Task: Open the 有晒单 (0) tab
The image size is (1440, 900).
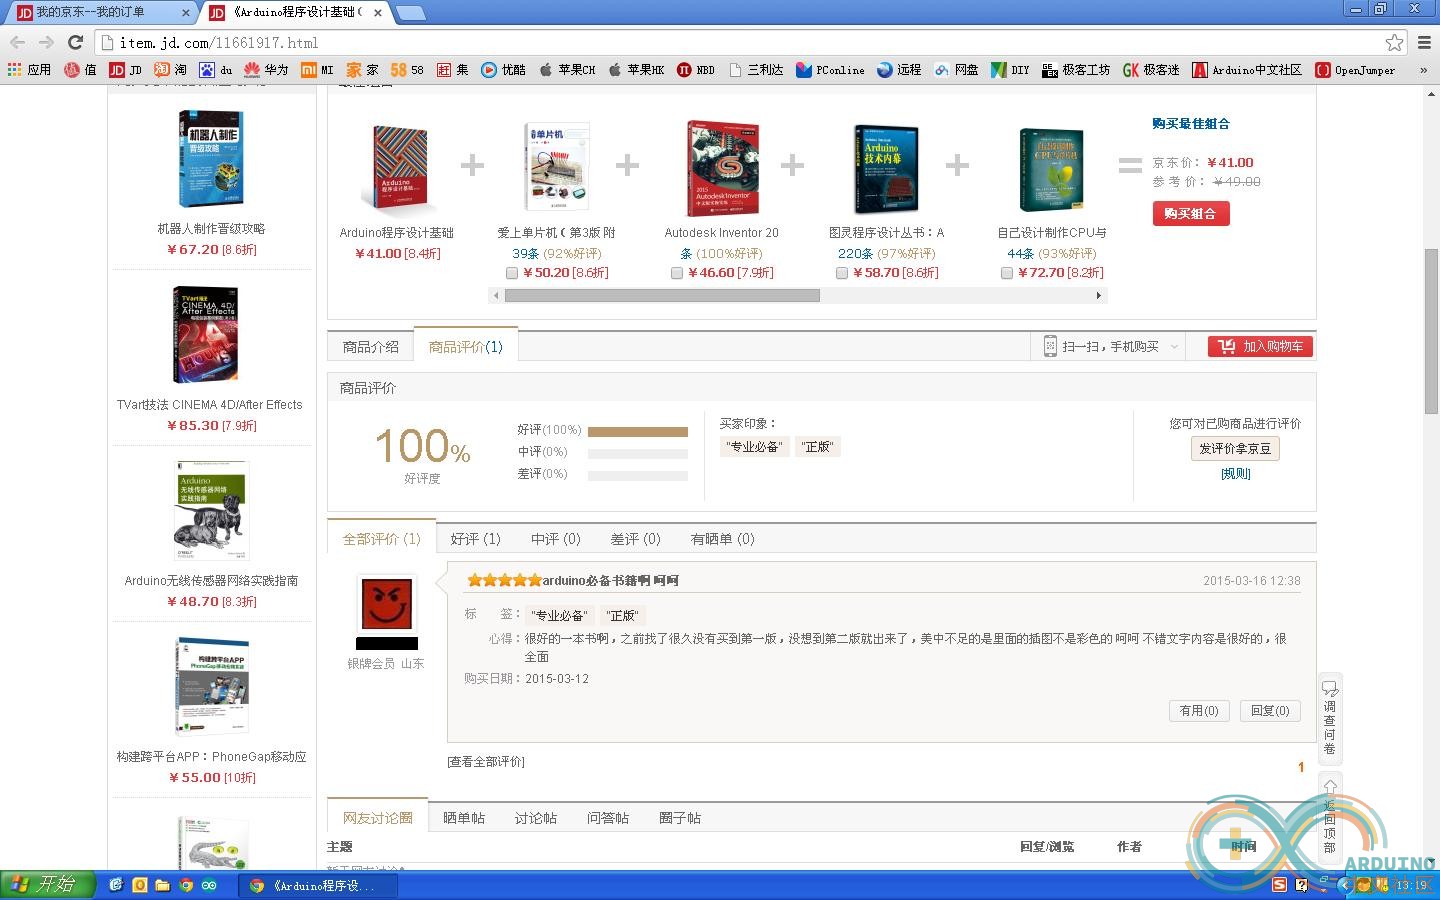Action: tap(722, 539)
